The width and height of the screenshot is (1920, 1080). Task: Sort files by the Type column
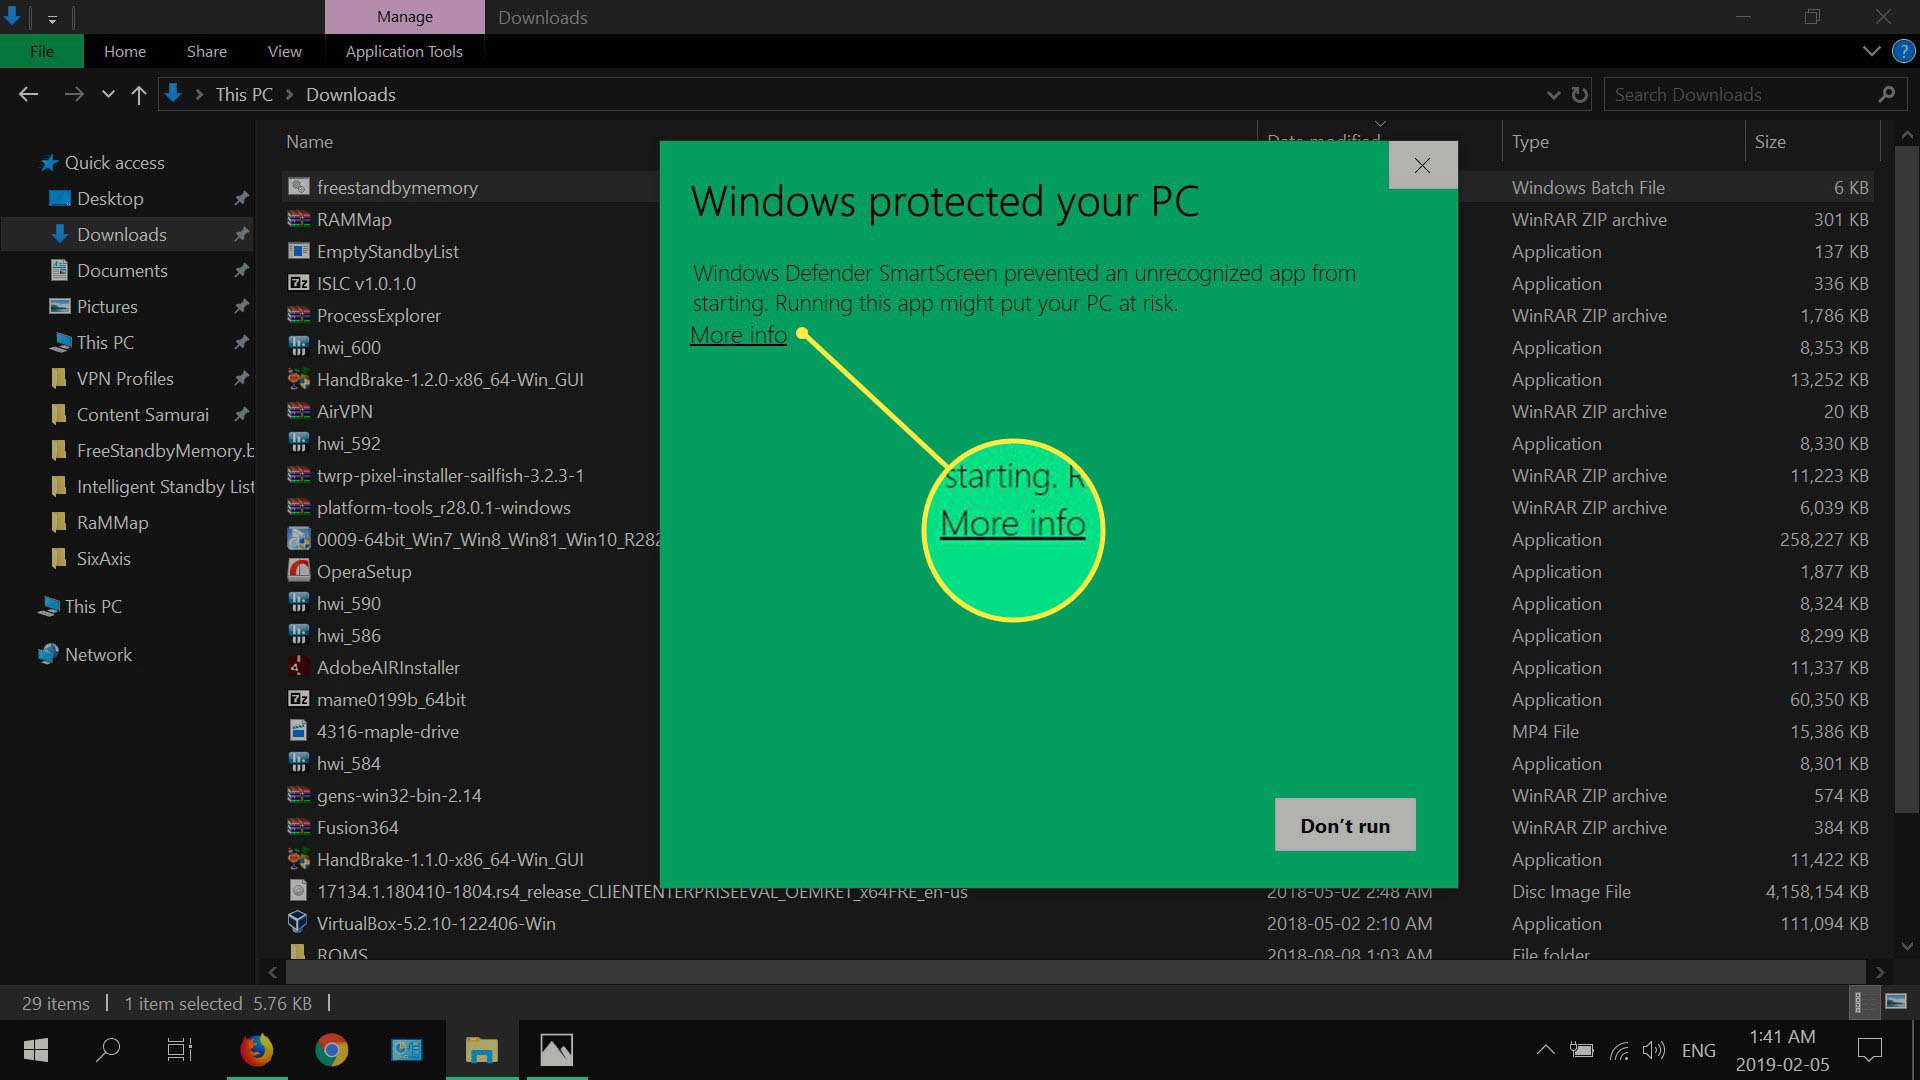click(1530, 142)
